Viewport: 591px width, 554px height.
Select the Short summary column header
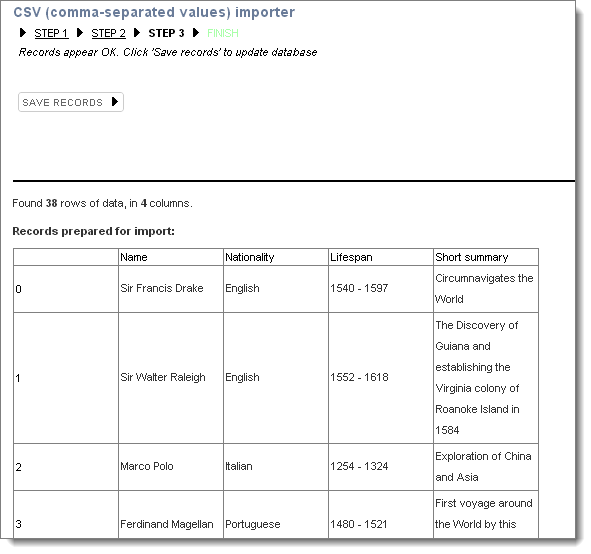pyautogui.click(x=486, y=257)
